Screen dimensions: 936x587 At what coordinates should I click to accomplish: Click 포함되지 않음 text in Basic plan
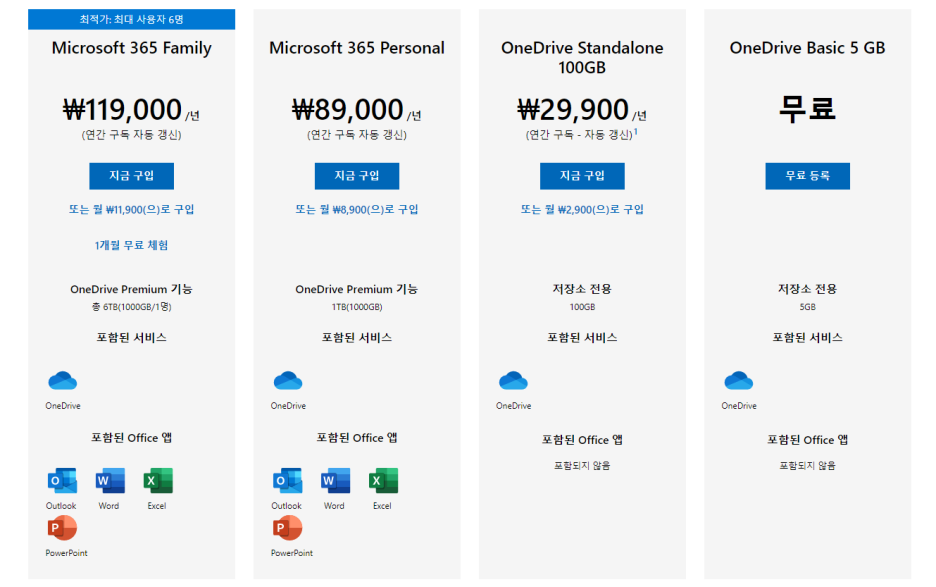click(807, 466)
